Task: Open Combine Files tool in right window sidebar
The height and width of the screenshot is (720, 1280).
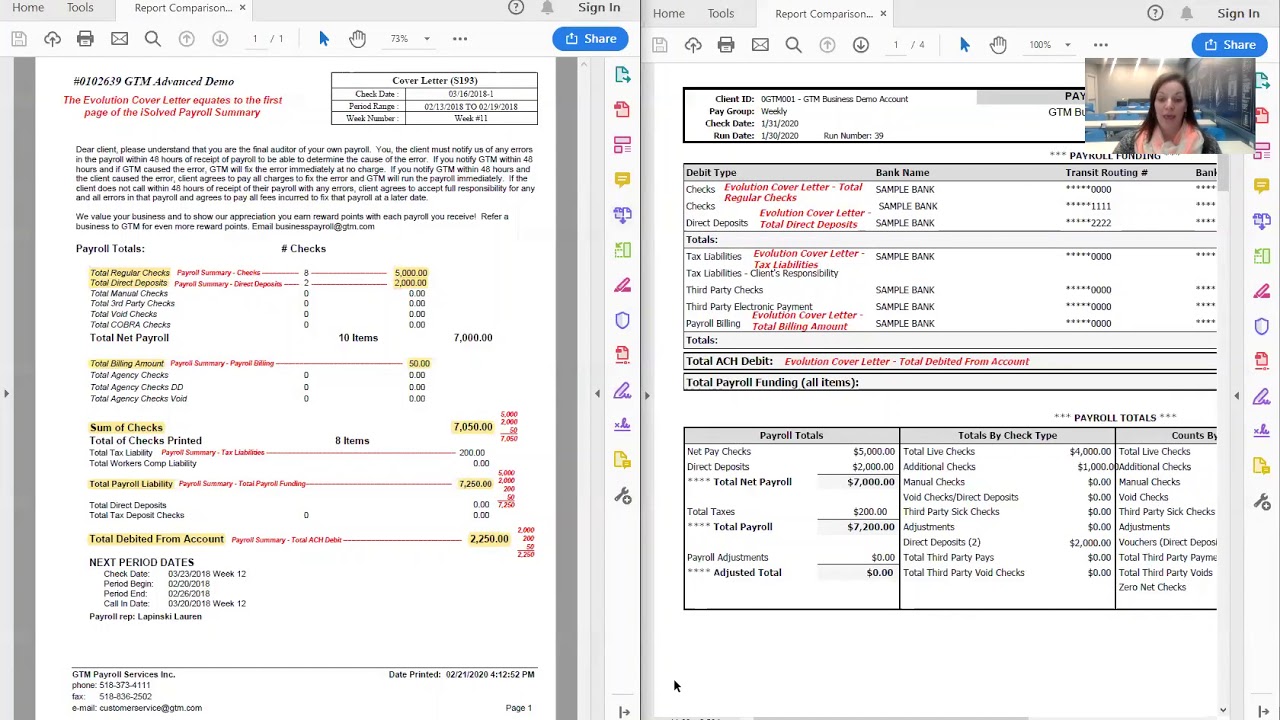Action: (1262, 221)
